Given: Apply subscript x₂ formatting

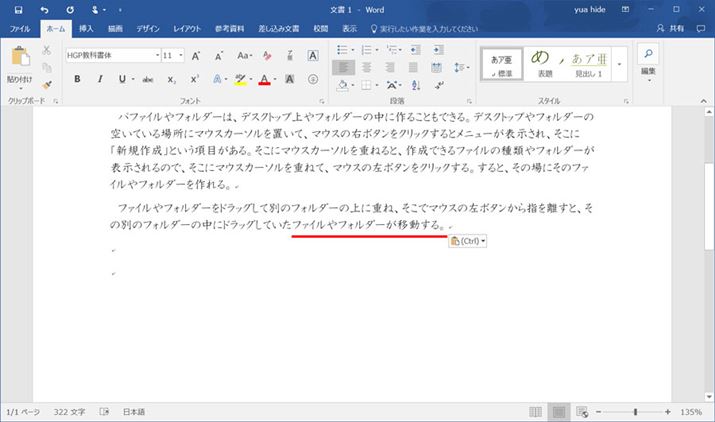Looking at the screenshot, I should click(x=171, y=79).
